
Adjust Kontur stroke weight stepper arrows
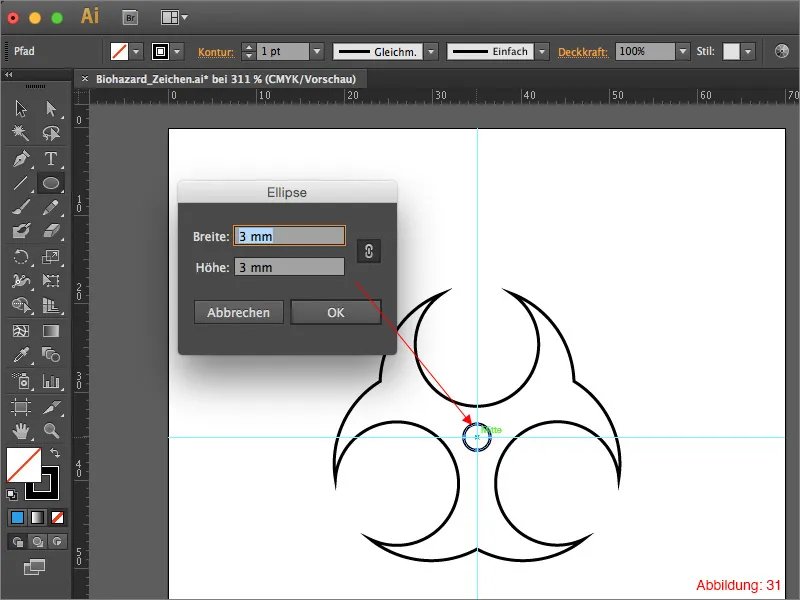248,52
